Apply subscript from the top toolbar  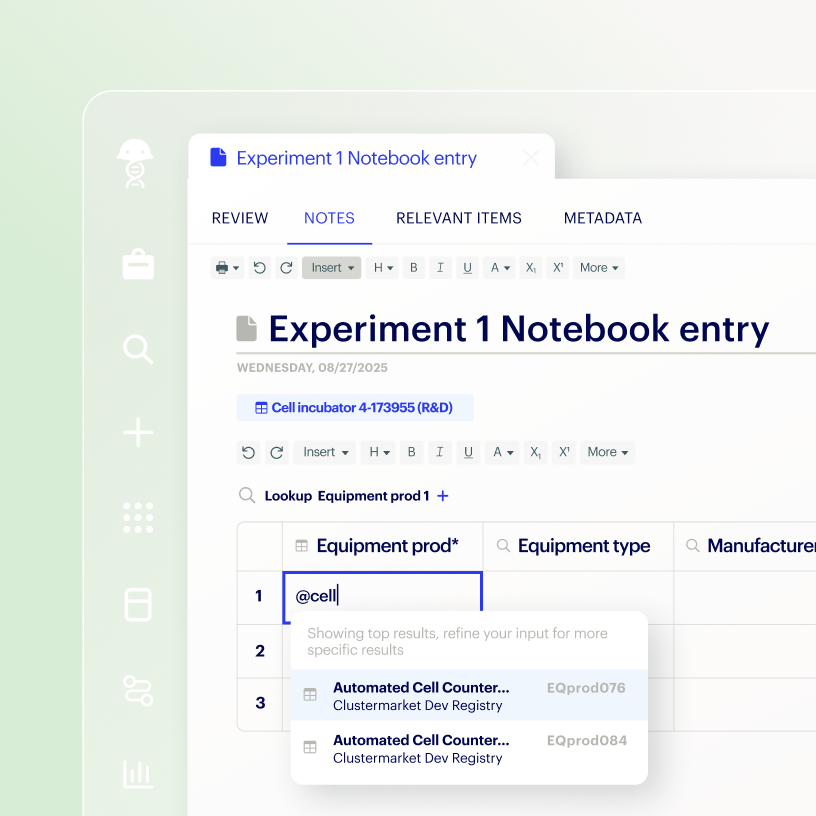tap(531, 268)
